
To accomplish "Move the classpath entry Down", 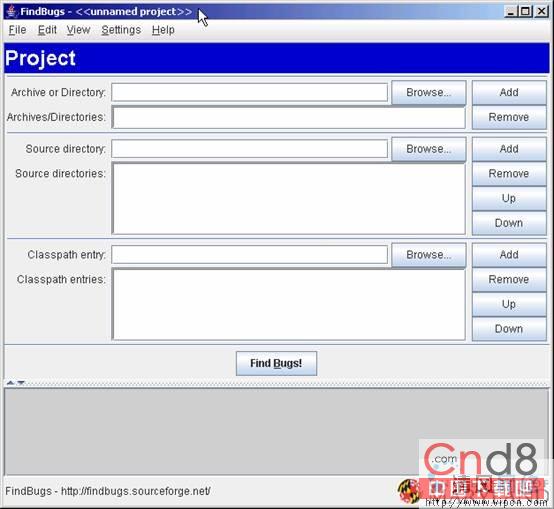I will point(509,329).
